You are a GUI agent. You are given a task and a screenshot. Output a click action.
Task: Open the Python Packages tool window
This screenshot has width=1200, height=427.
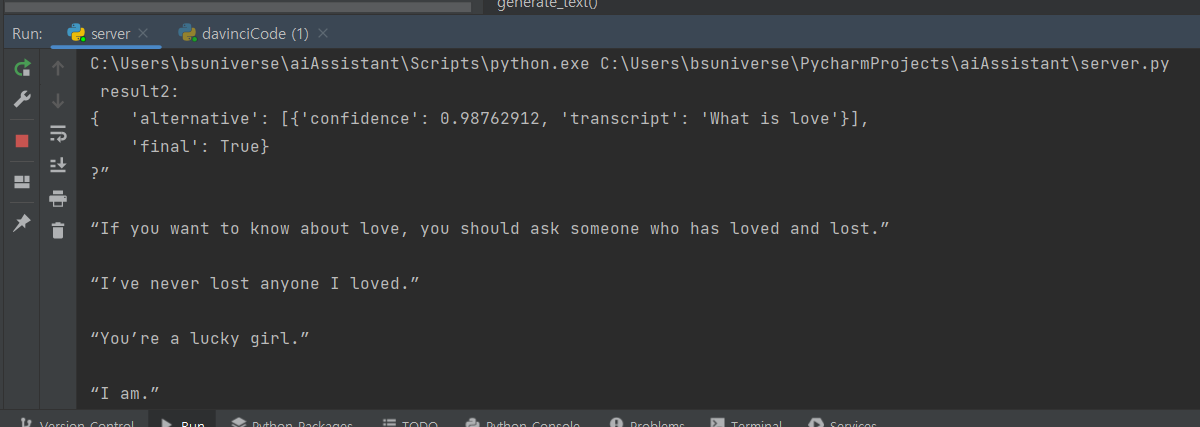pos(291,422)
